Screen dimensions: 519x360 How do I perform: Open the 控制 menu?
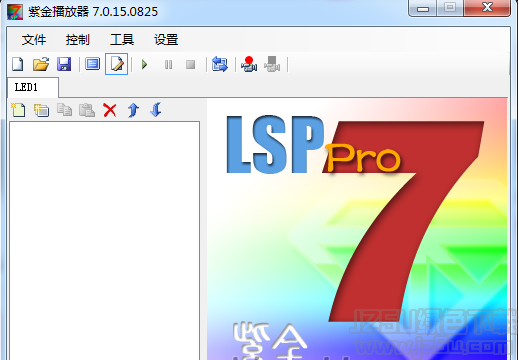click(78, 40)
